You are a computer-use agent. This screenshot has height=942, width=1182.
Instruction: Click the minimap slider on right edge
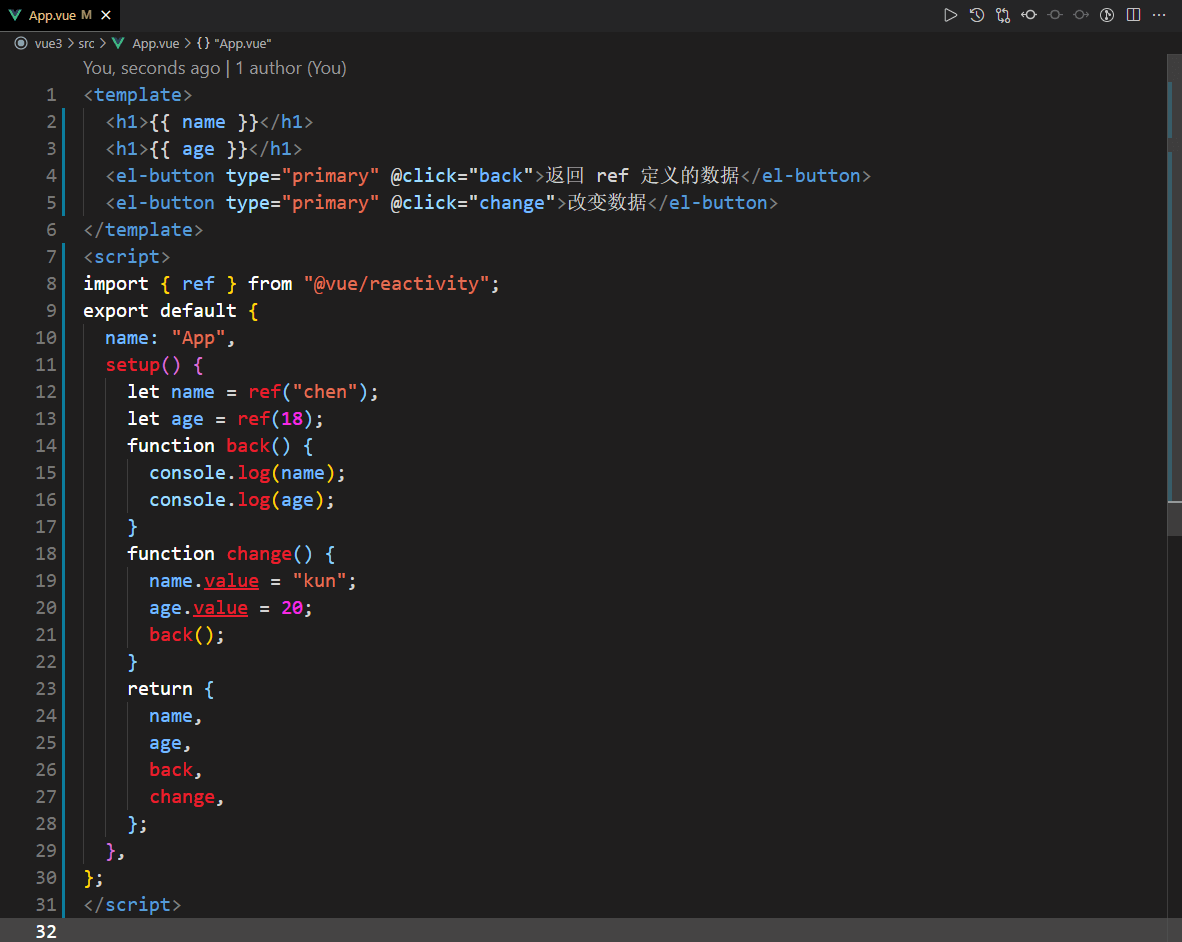pyautogui.click(x=1174, y=279)
